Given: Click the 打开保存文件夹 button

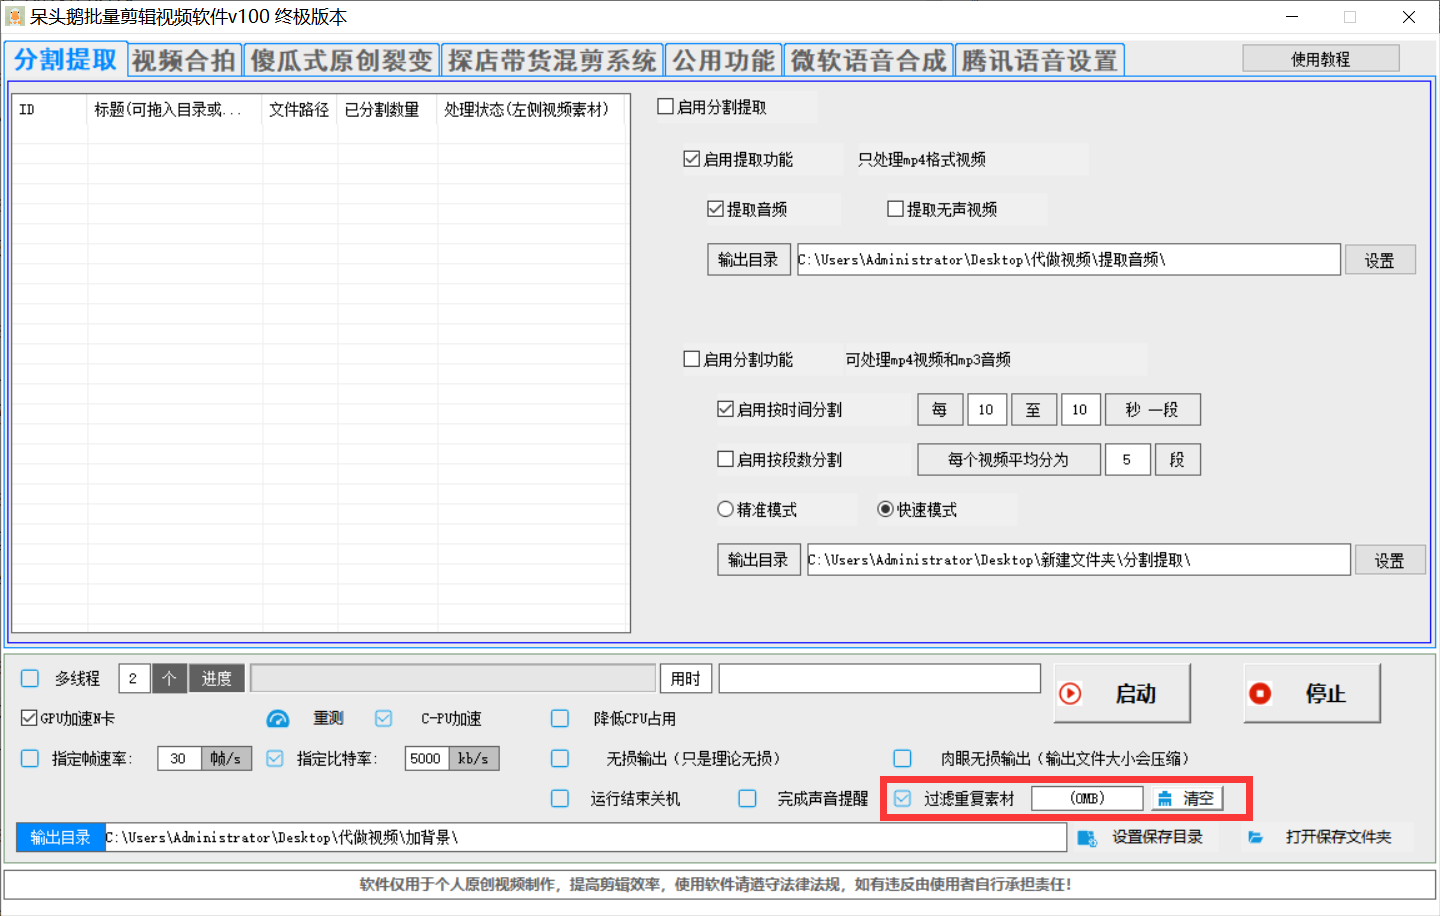Looking at the screenshot, I should 1327,837.
